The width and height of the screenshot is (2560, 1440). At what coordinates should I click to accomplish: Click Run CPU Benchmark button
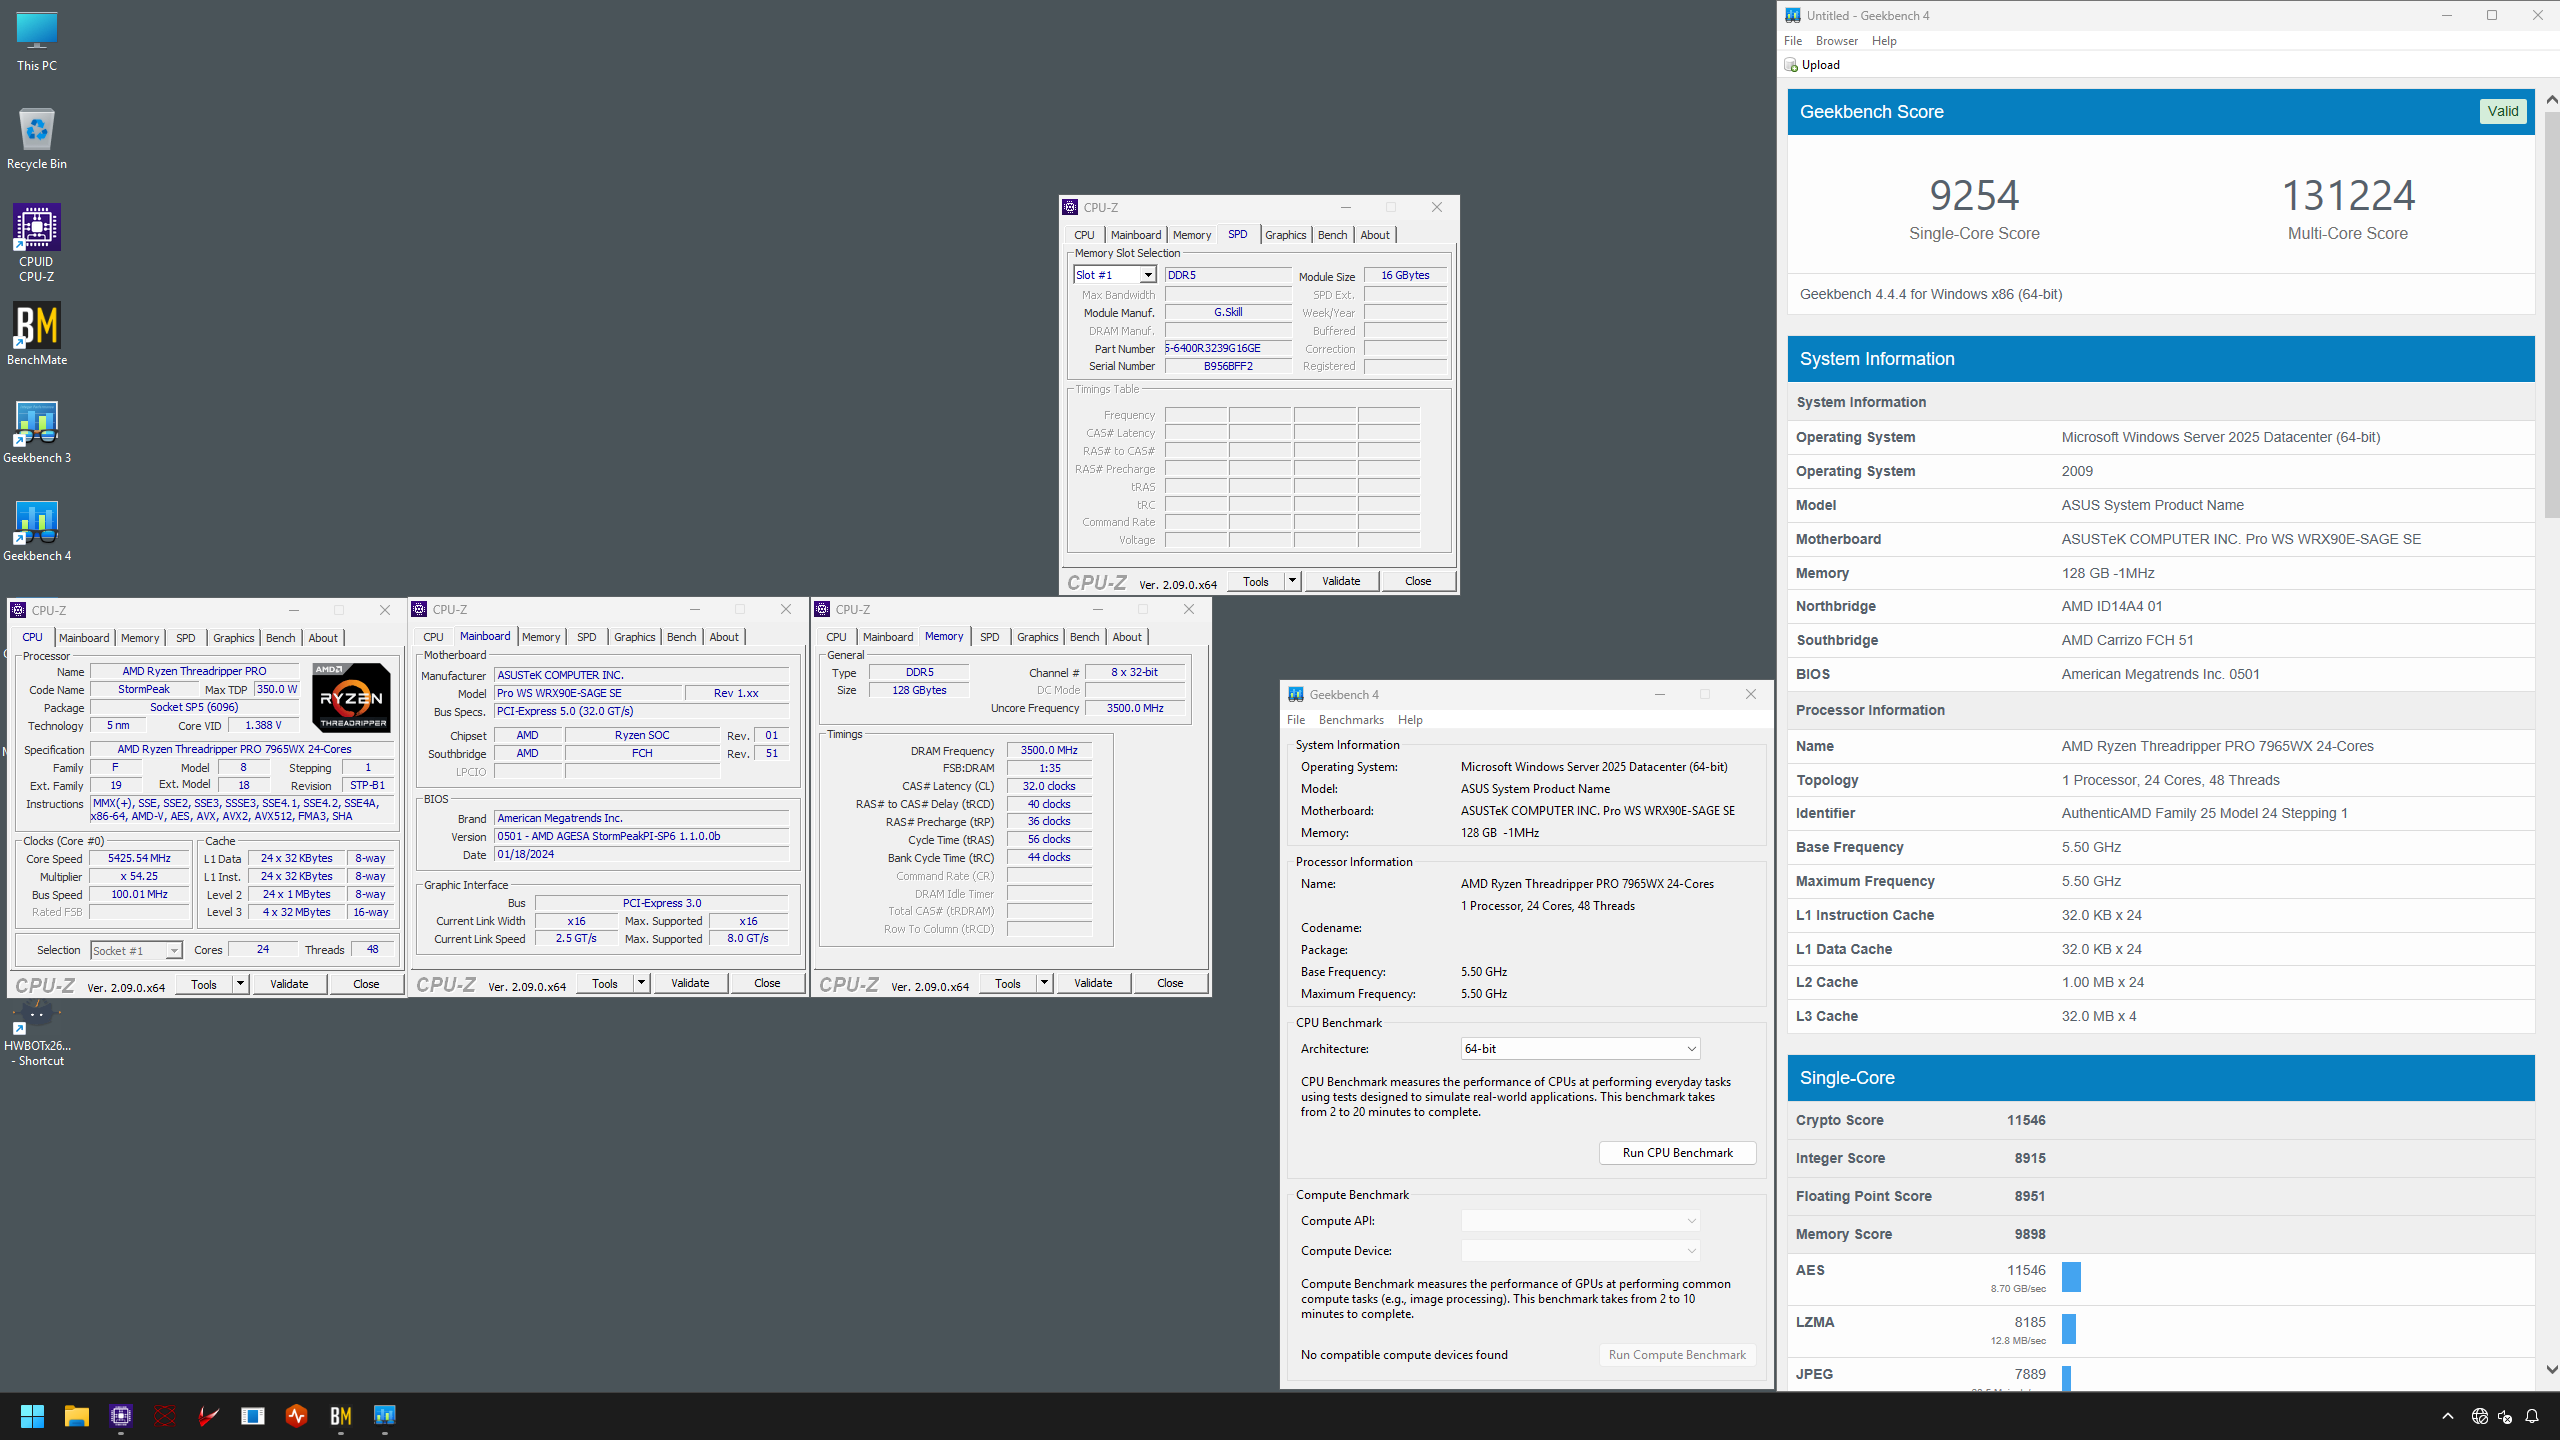pos(1677,1153)
